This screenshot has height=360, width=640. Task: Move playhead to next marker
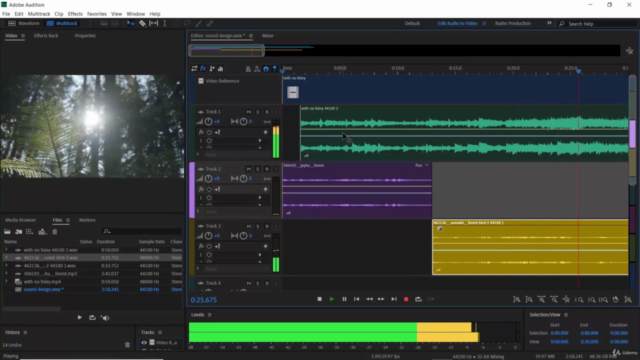click(394, 299)
